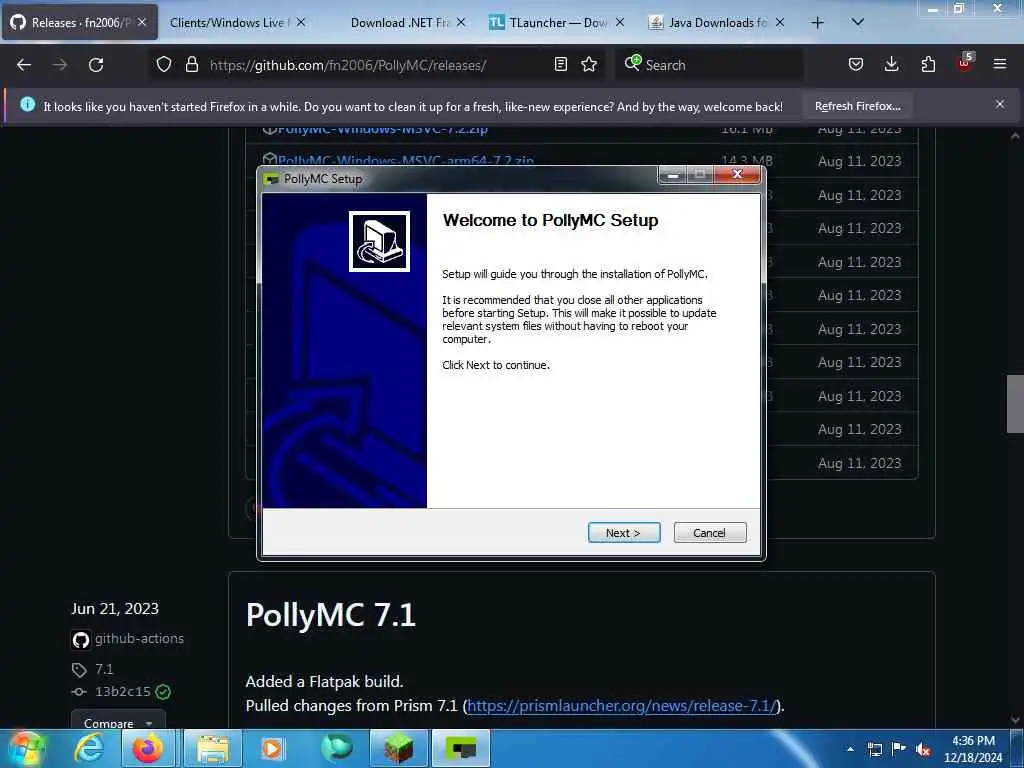1024x768 pixels.
Task: Launch Internet Explorer from taskbar
Action: tap(88, 748)
